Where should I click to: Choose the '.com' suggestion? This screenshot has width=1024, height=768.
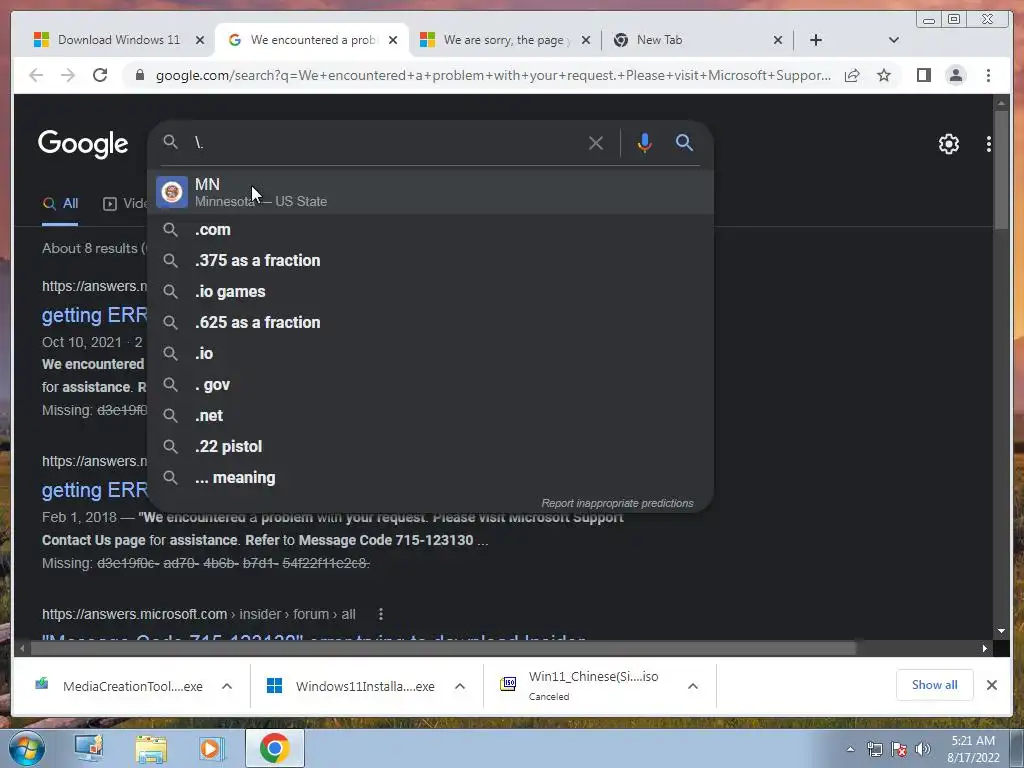[430, 230]
